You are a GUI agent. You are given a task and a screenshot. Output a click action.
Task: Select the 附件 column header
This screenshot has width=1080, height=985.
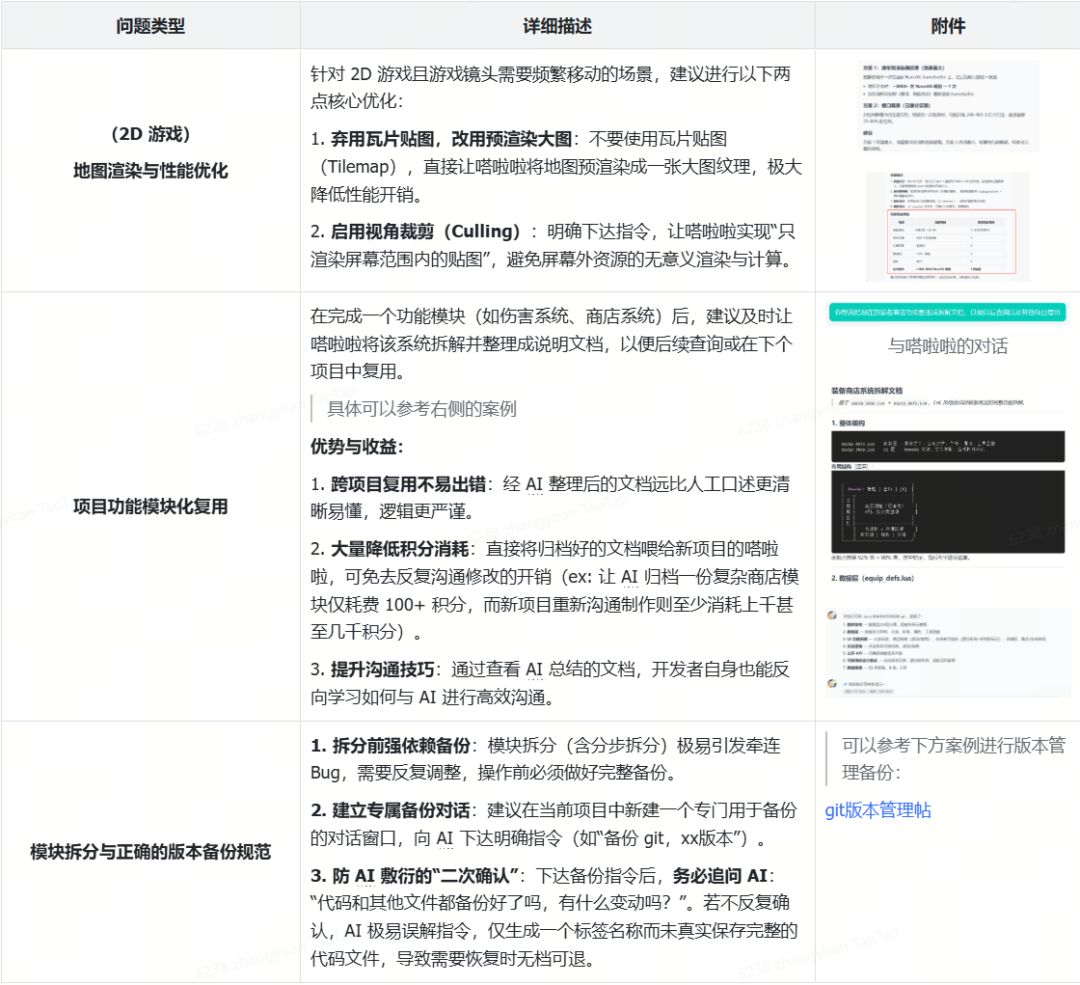click(947, 26)
